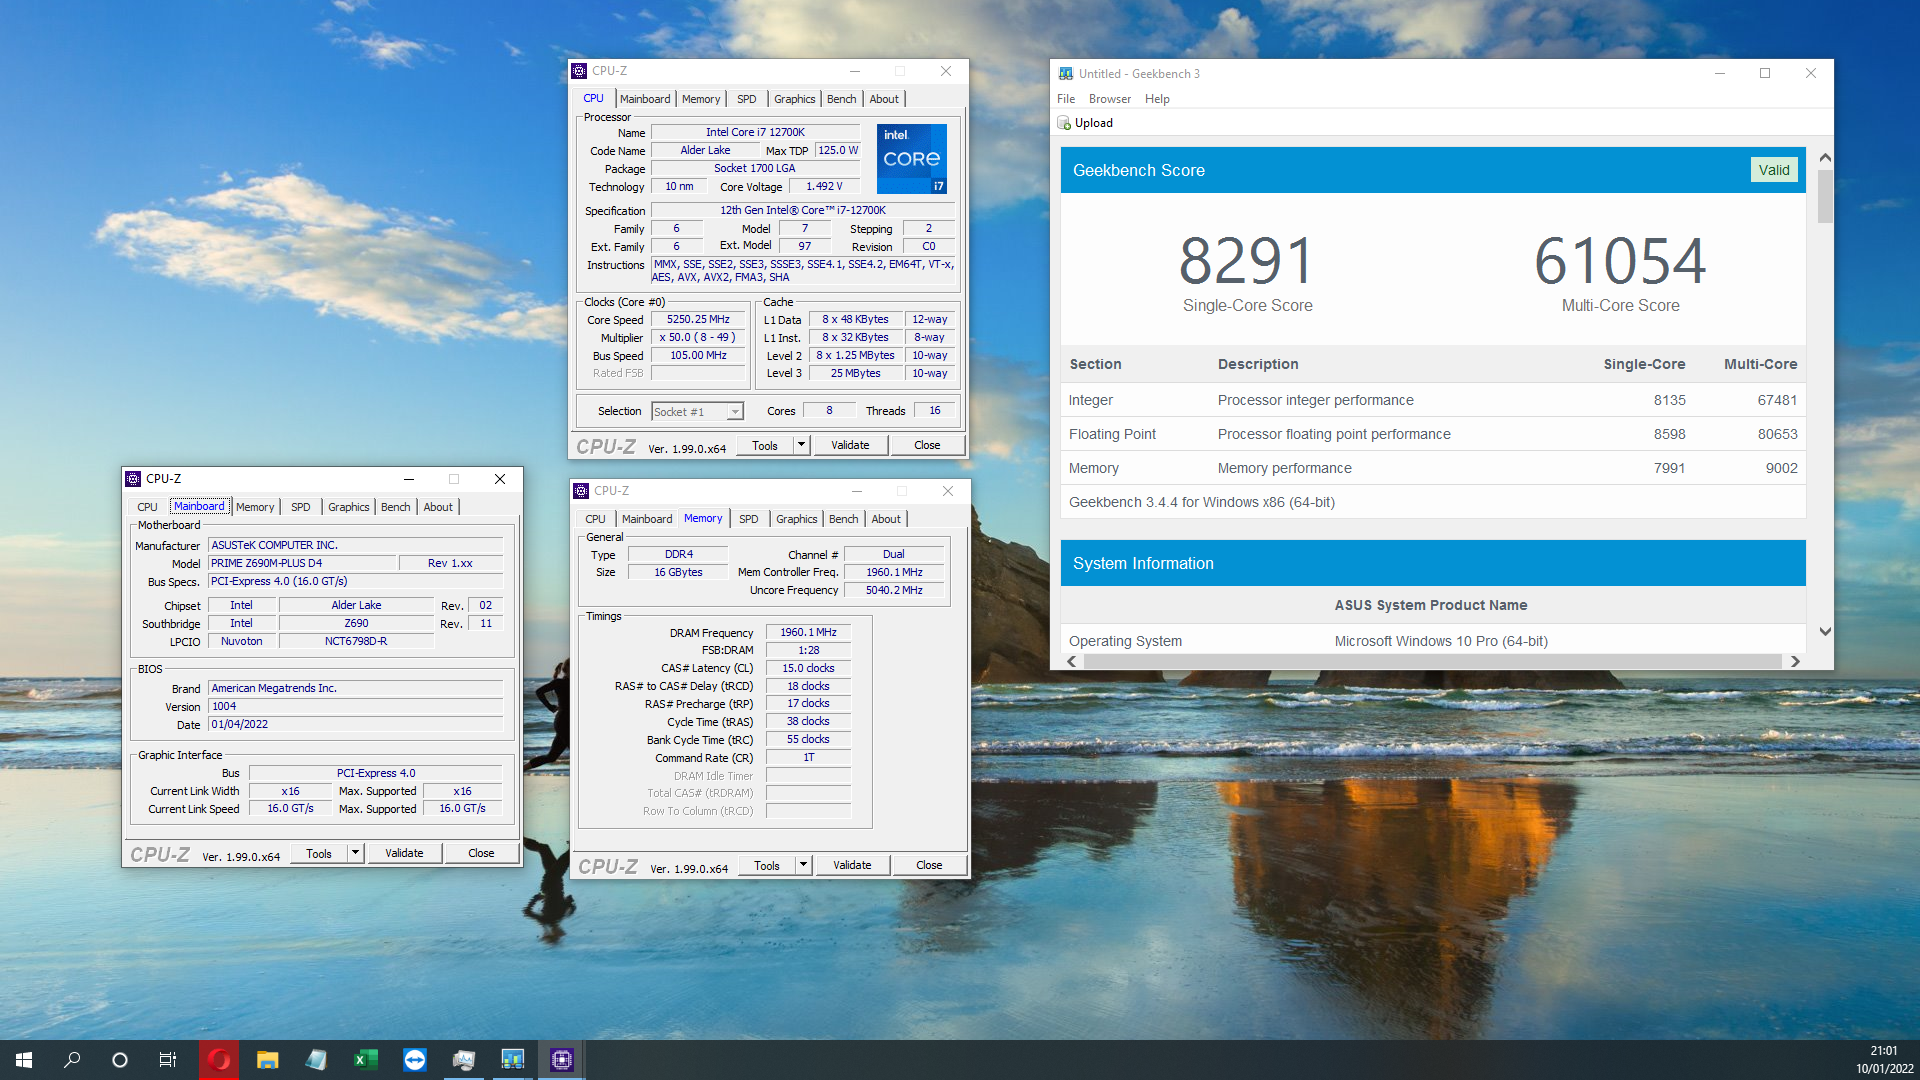The image size is (1920, 1080).
Task: Click Model field PRIME Z690M-PLUS D4
Action: point(303,563)
